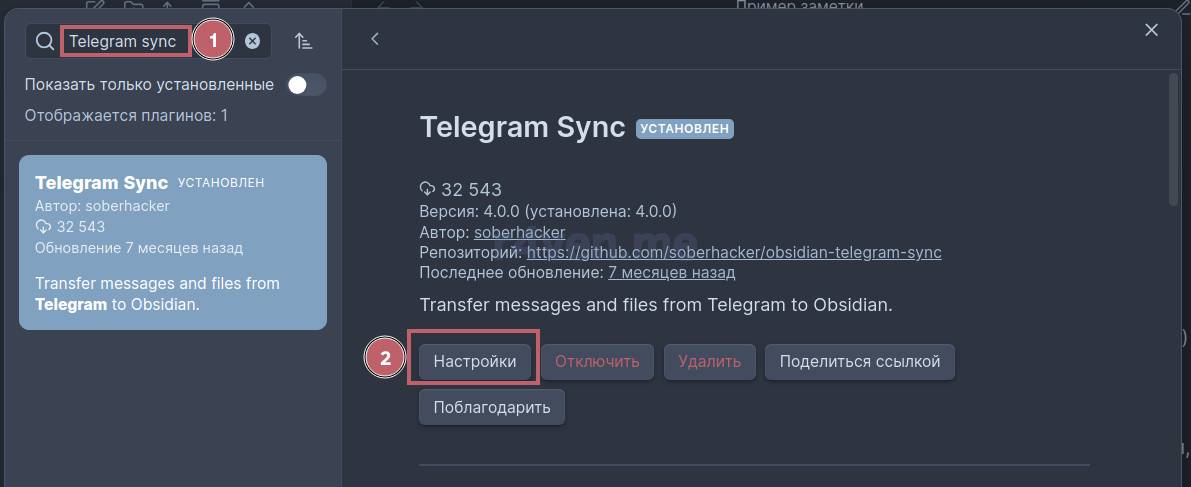The width and height of the screenshot is (1191, 487).
Task: Go back using the left chevron
Action: point(375,39)
